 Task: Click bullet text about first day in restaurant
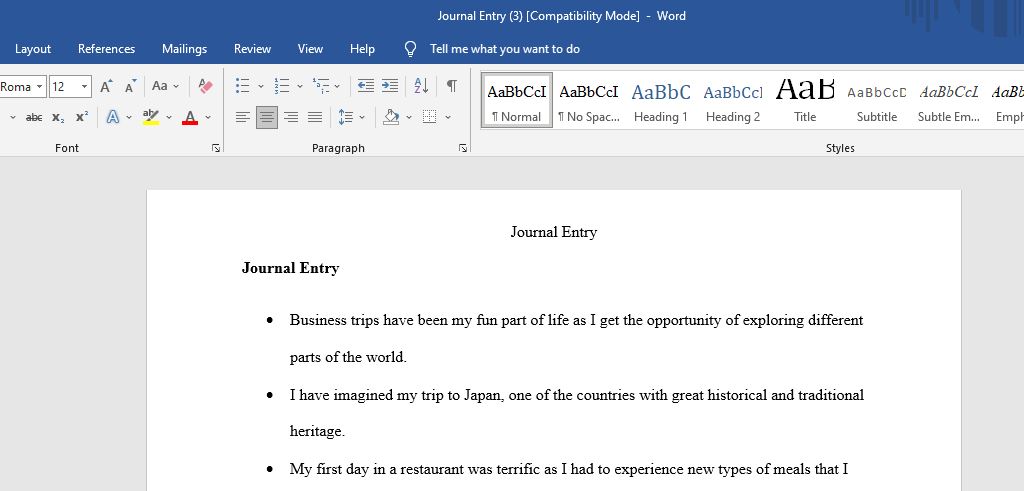[x=569, y=469]
